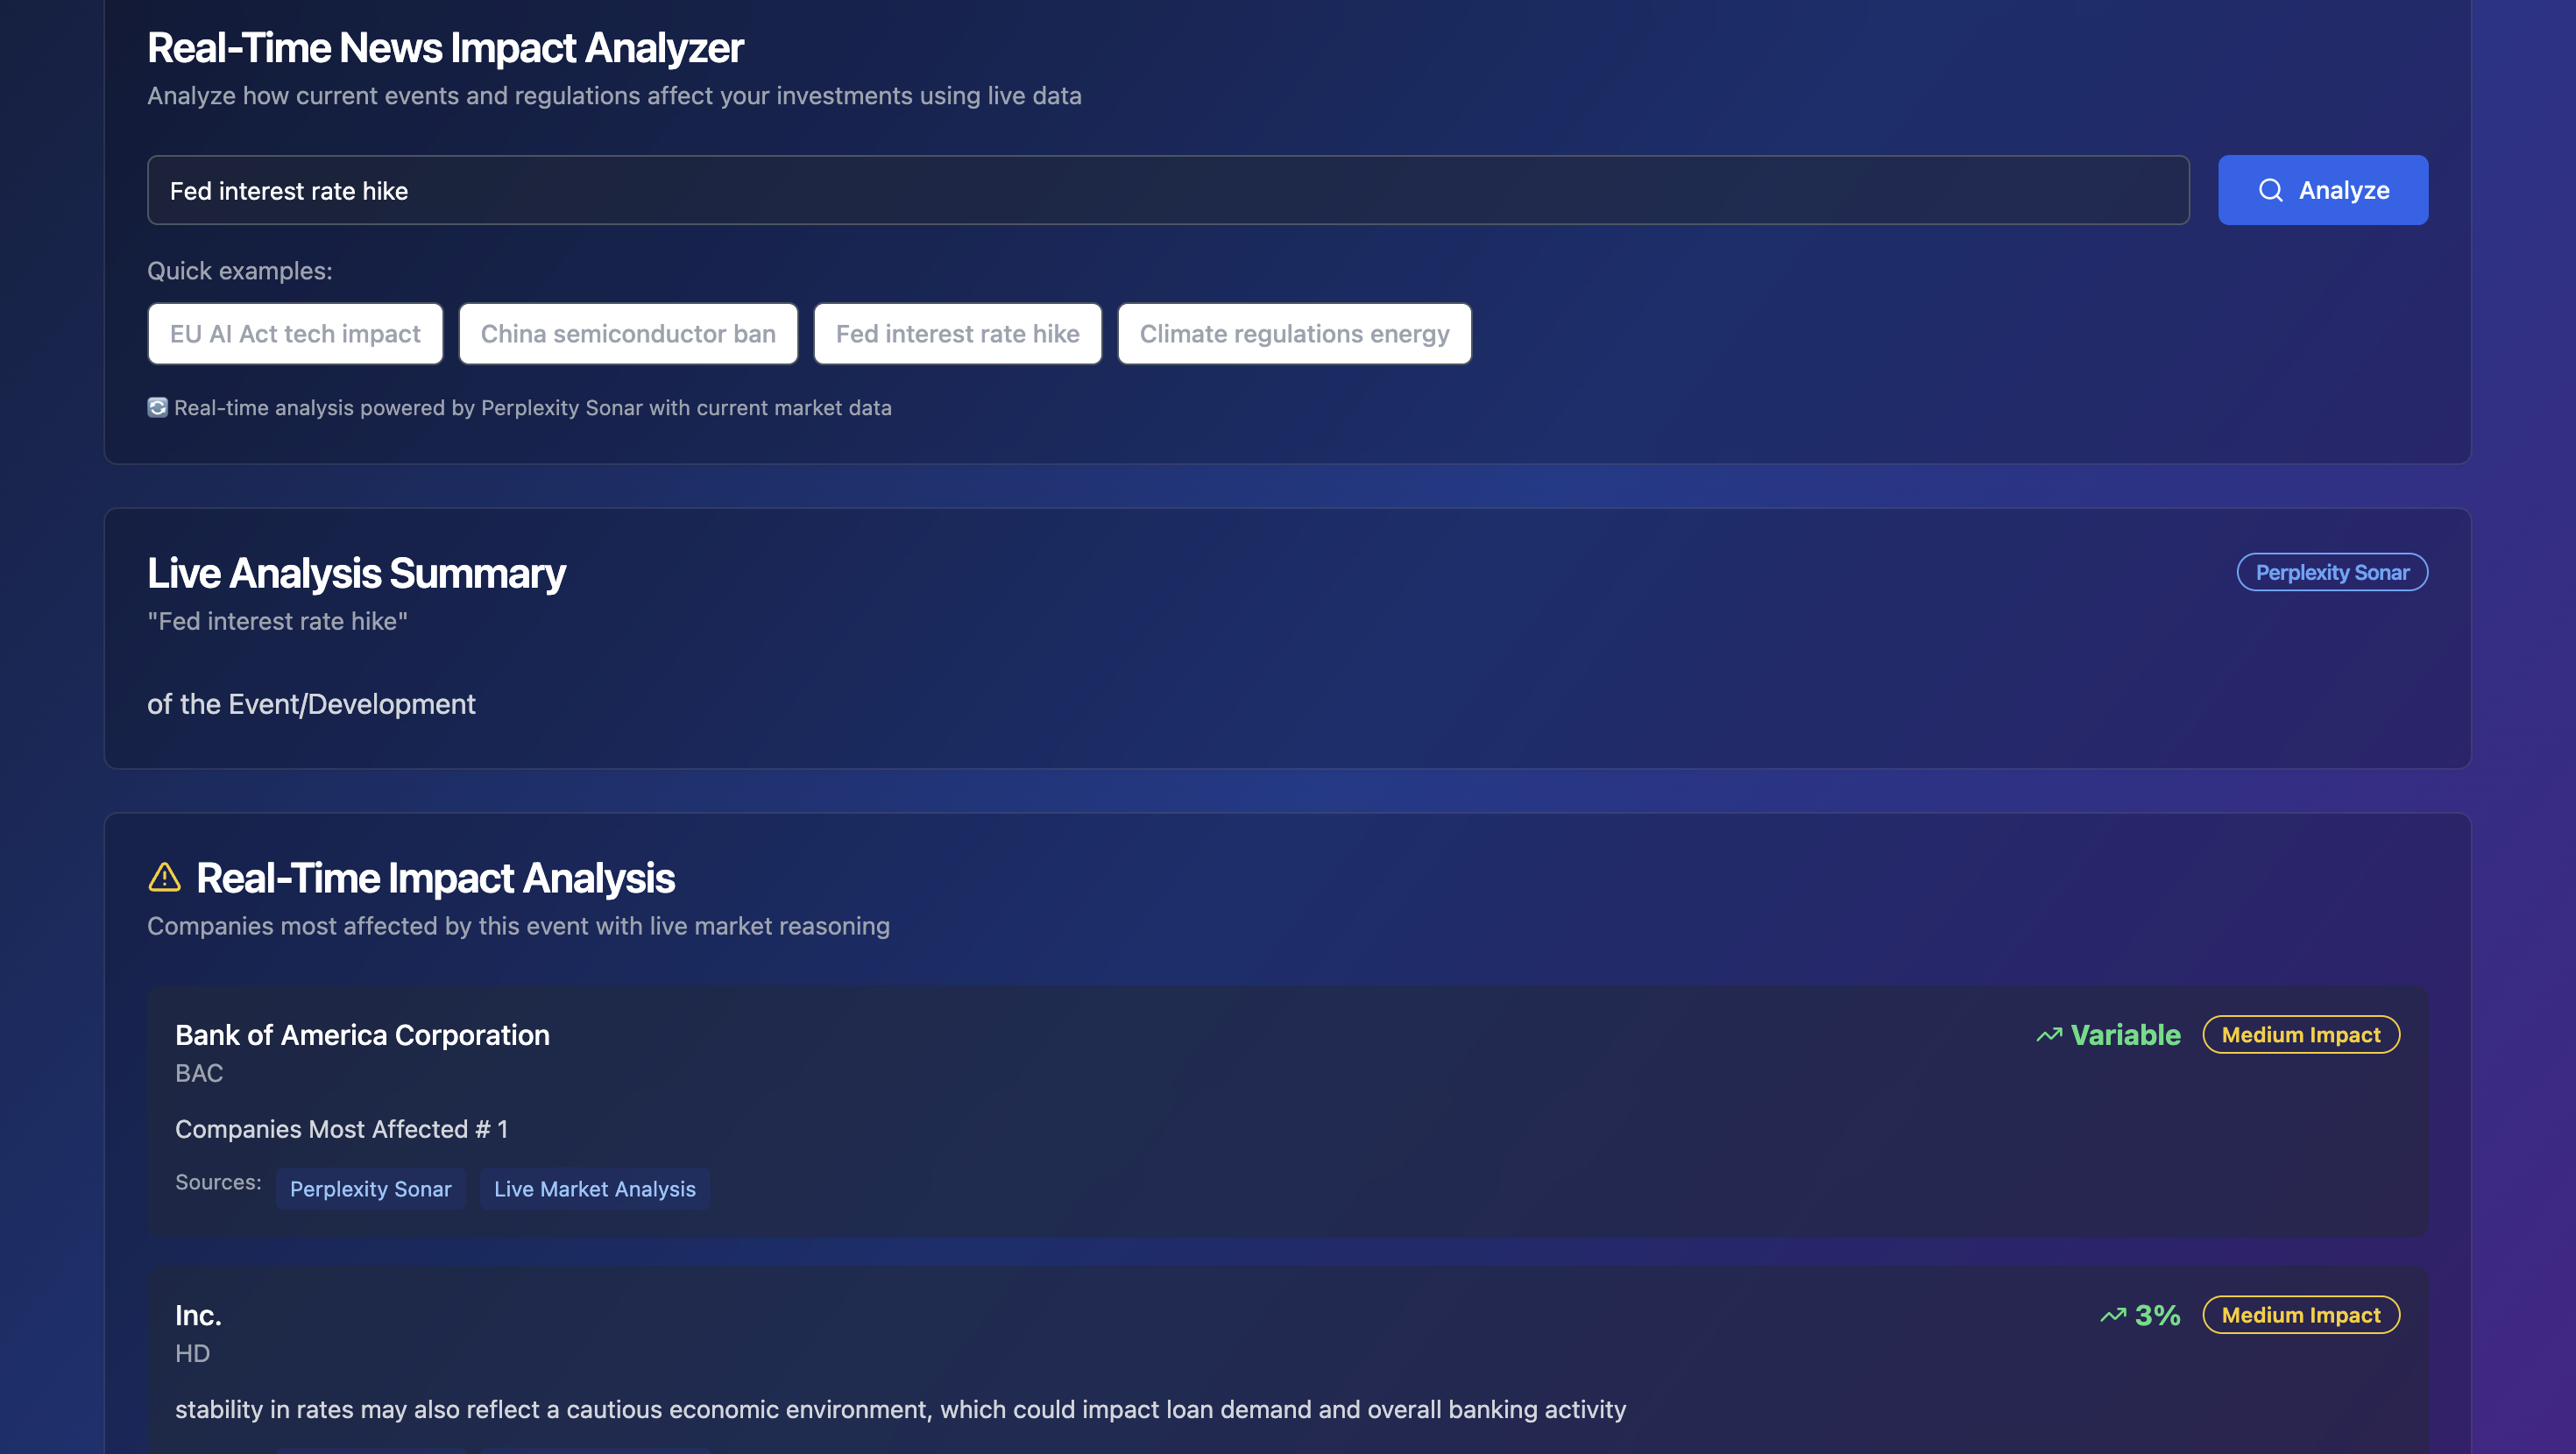The height and width of the screenshot is (1454, 2576).
Task: Choose China semiconductor ban quick example
Action: click(628, 334)
